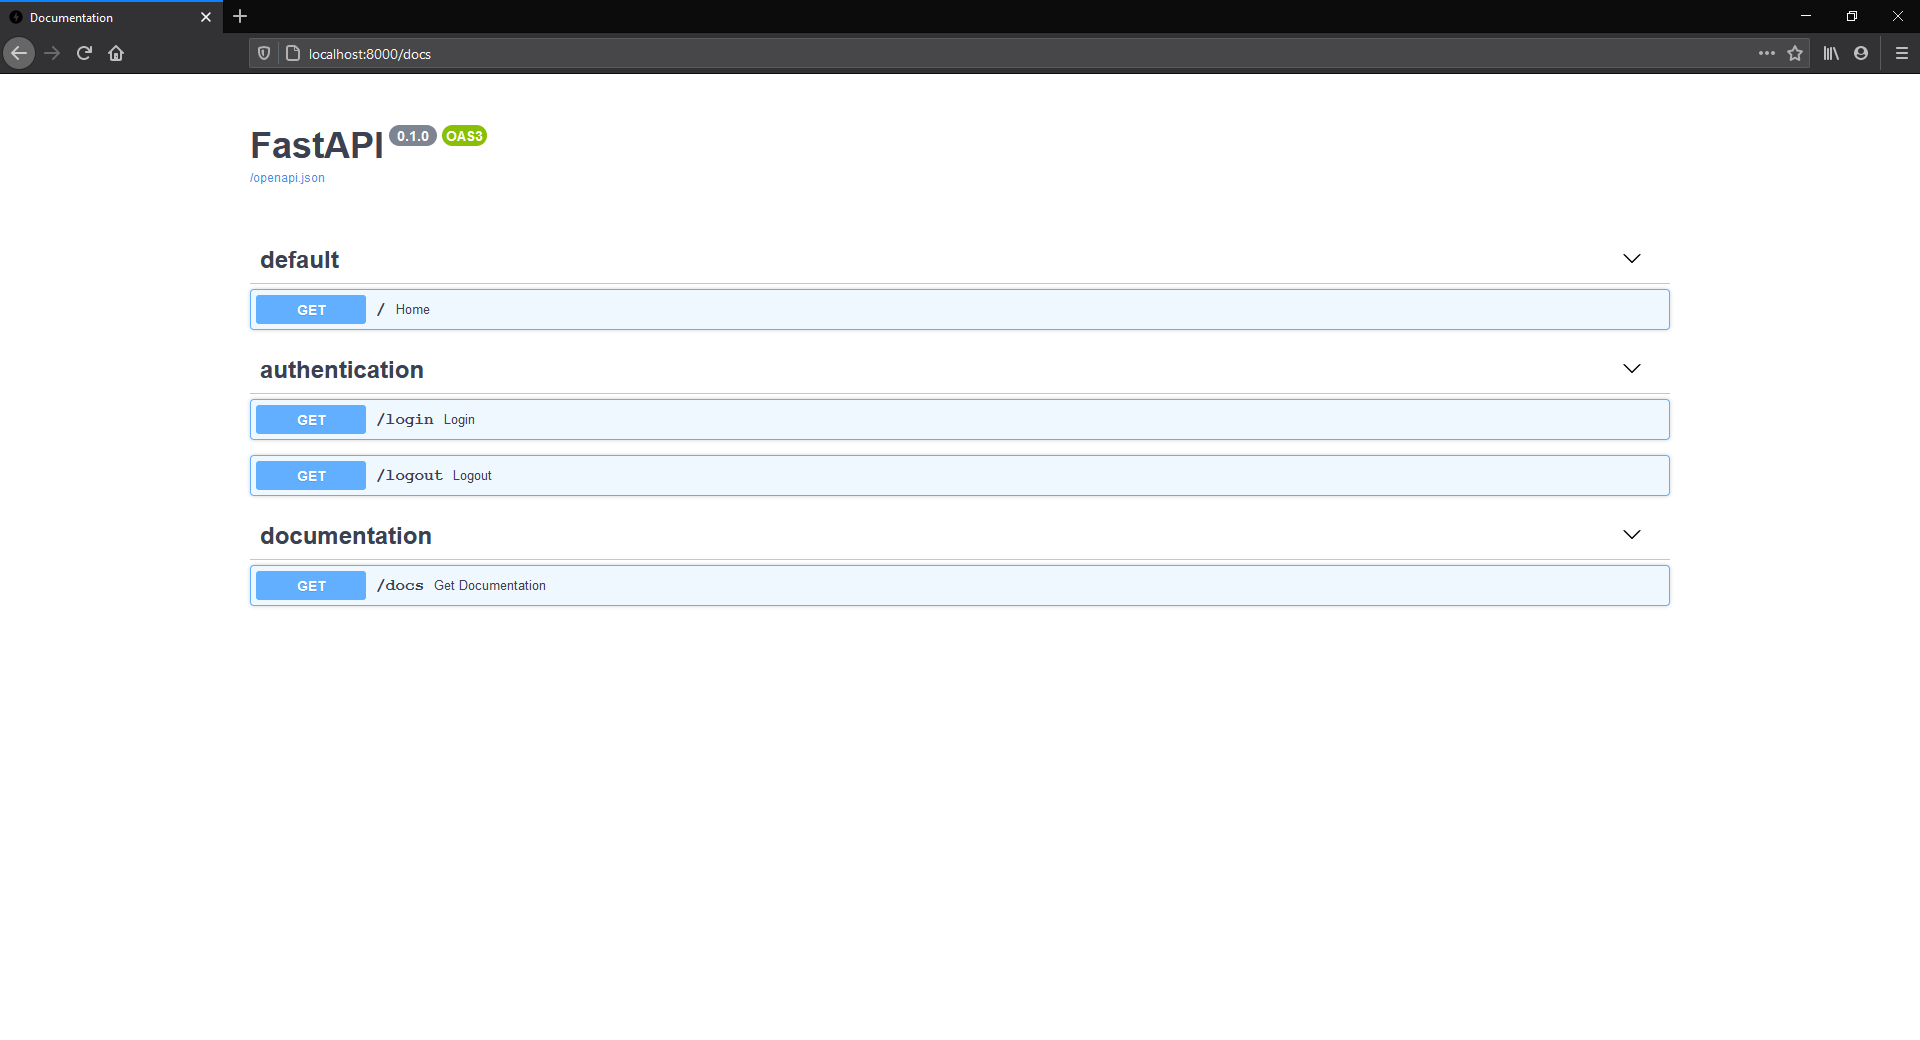Go back with the browser back arrow

[19, 53]
